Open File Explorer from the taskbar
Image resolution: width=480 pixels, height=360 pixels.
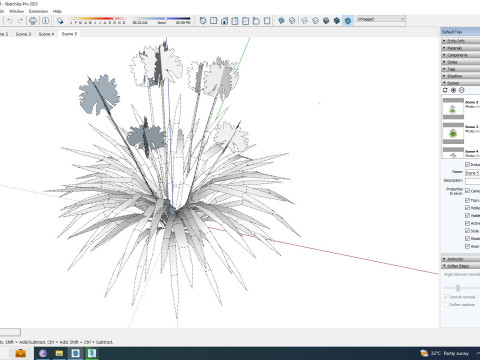(59, 353)
